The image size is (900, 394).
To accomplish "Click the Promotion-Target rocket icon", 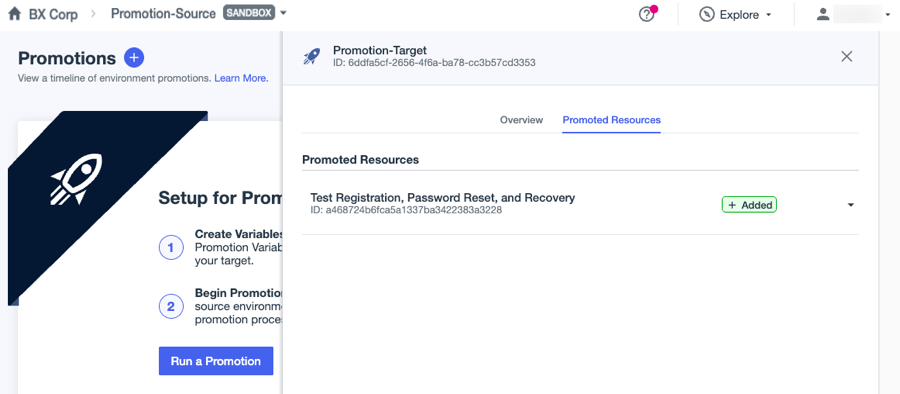I will tap(312, 56).
